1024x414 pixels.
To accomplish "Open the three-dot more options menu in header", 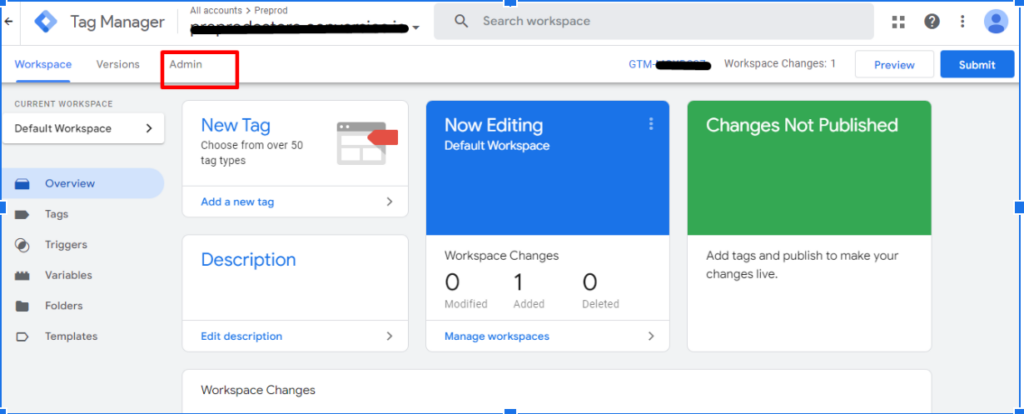I will 963,22.
